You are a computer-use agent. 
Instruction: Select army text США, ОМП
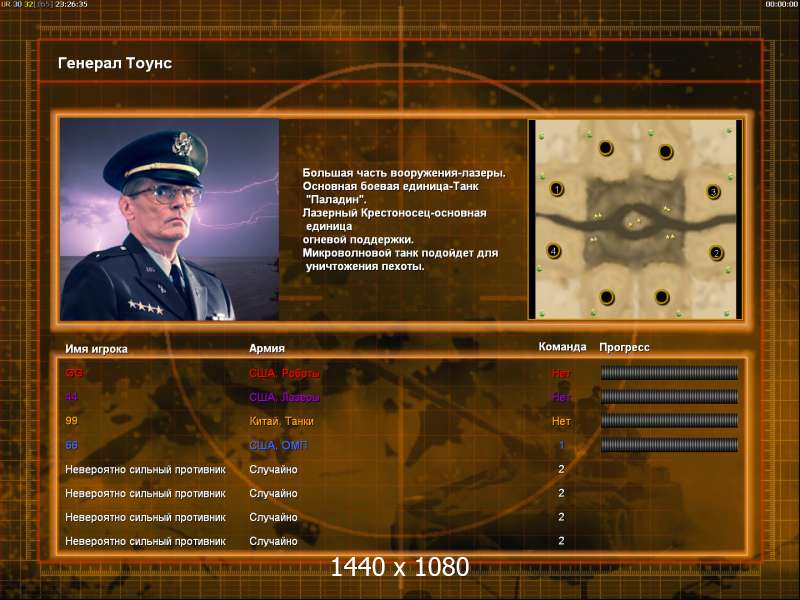278,445
